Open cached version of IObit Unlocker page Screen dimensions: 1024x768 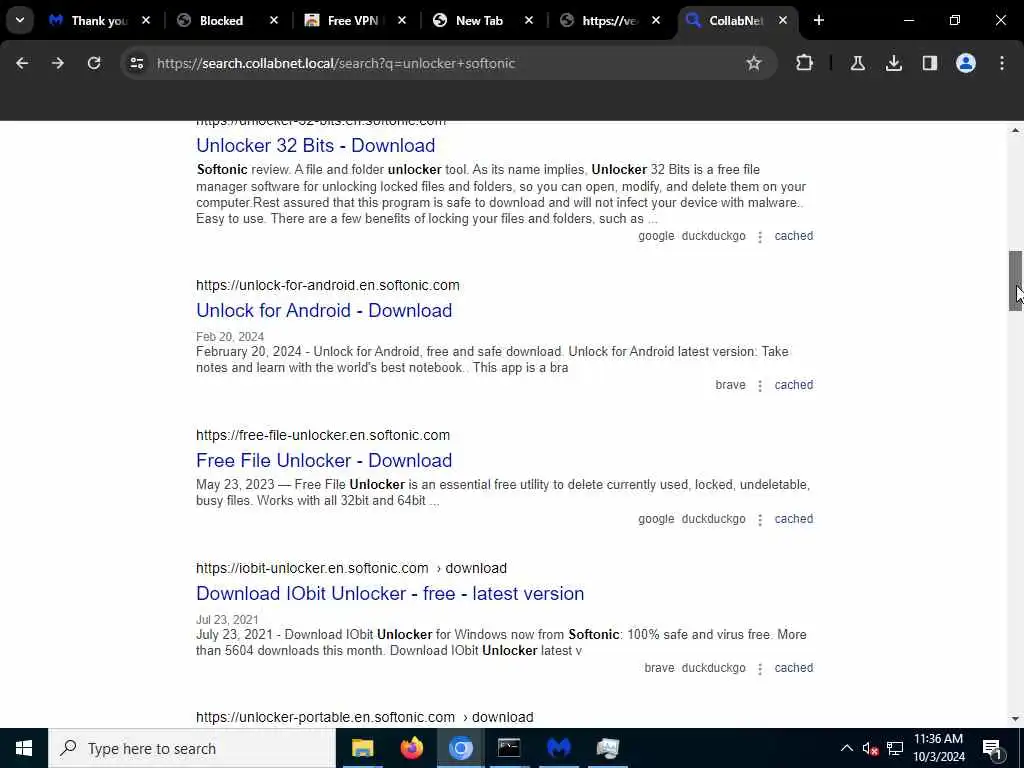point(793,667)
